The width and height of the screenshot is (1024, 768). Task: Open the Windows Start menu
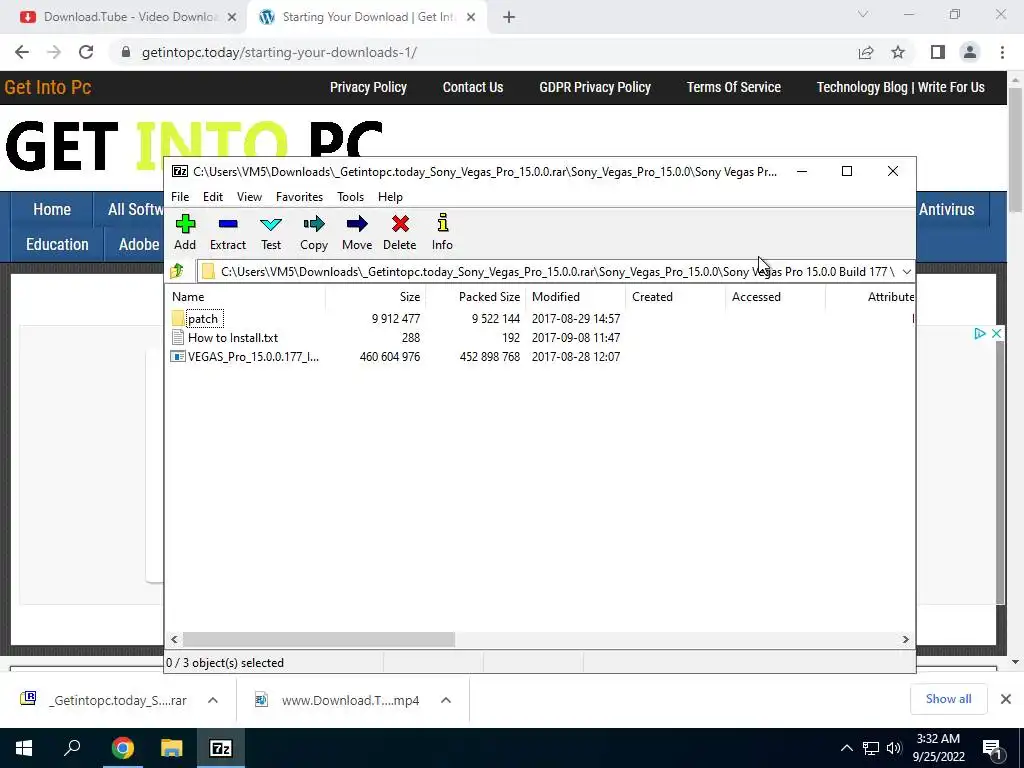(x=24, y=748)
